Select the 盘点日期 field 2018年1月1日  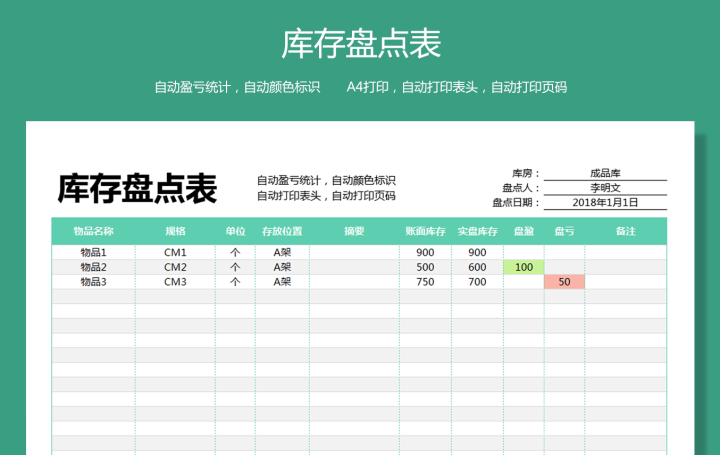[x=605, y=202]
